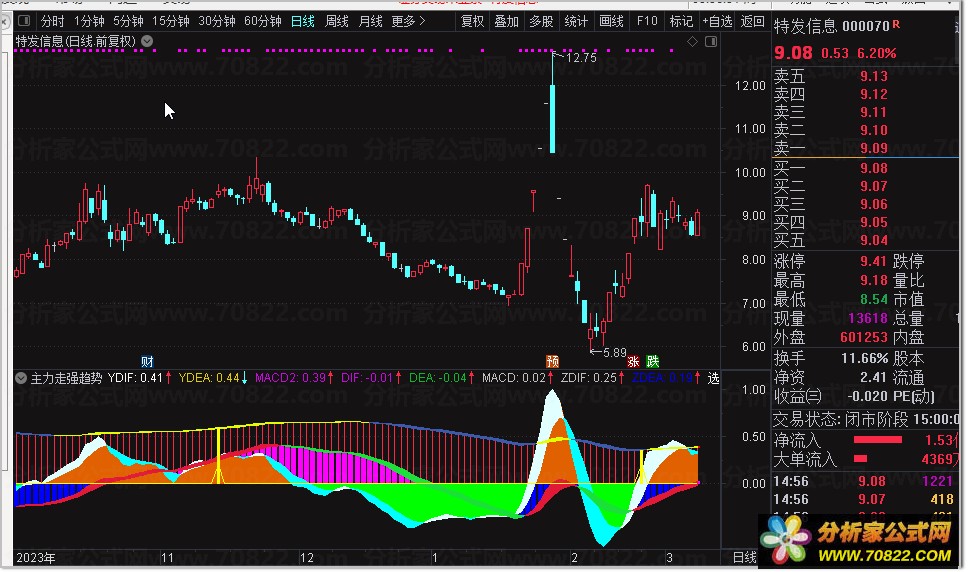This screenshot has width=968, height=572.
Task: Open 画线 drawing tools
Action: click(611, 21)
